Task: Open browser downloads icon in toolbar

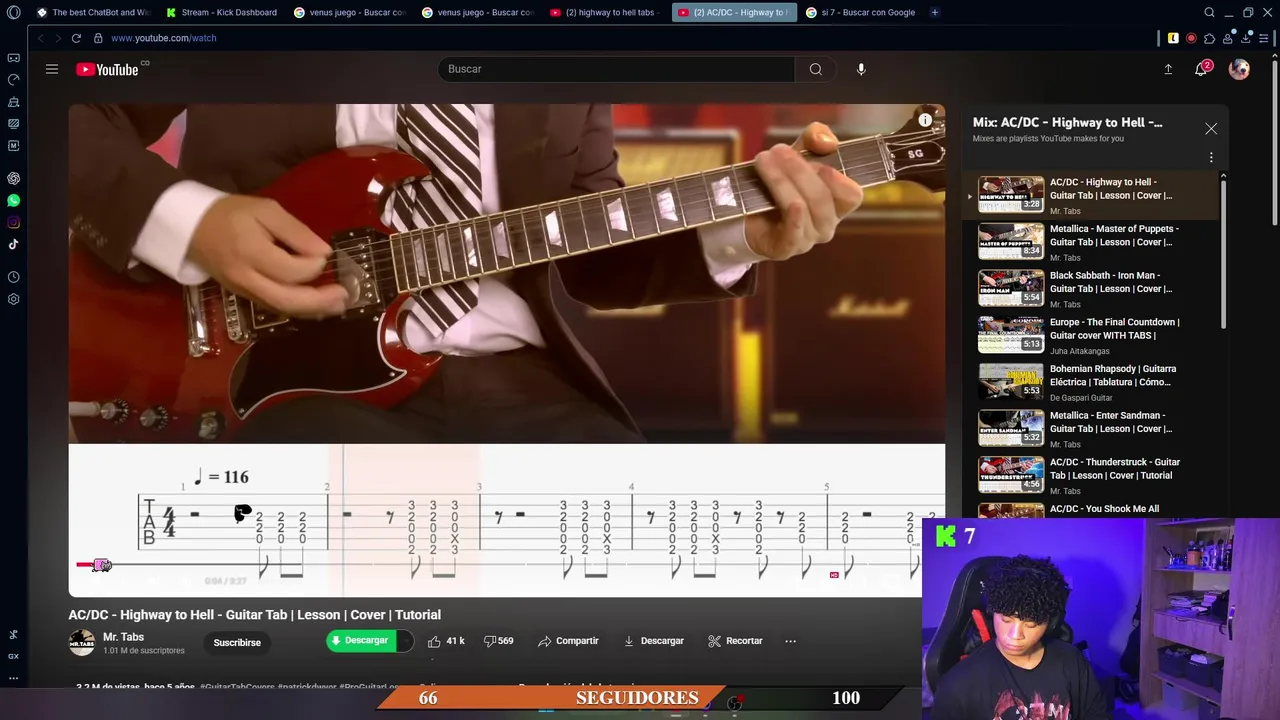Action: [x=1246, y=38]
